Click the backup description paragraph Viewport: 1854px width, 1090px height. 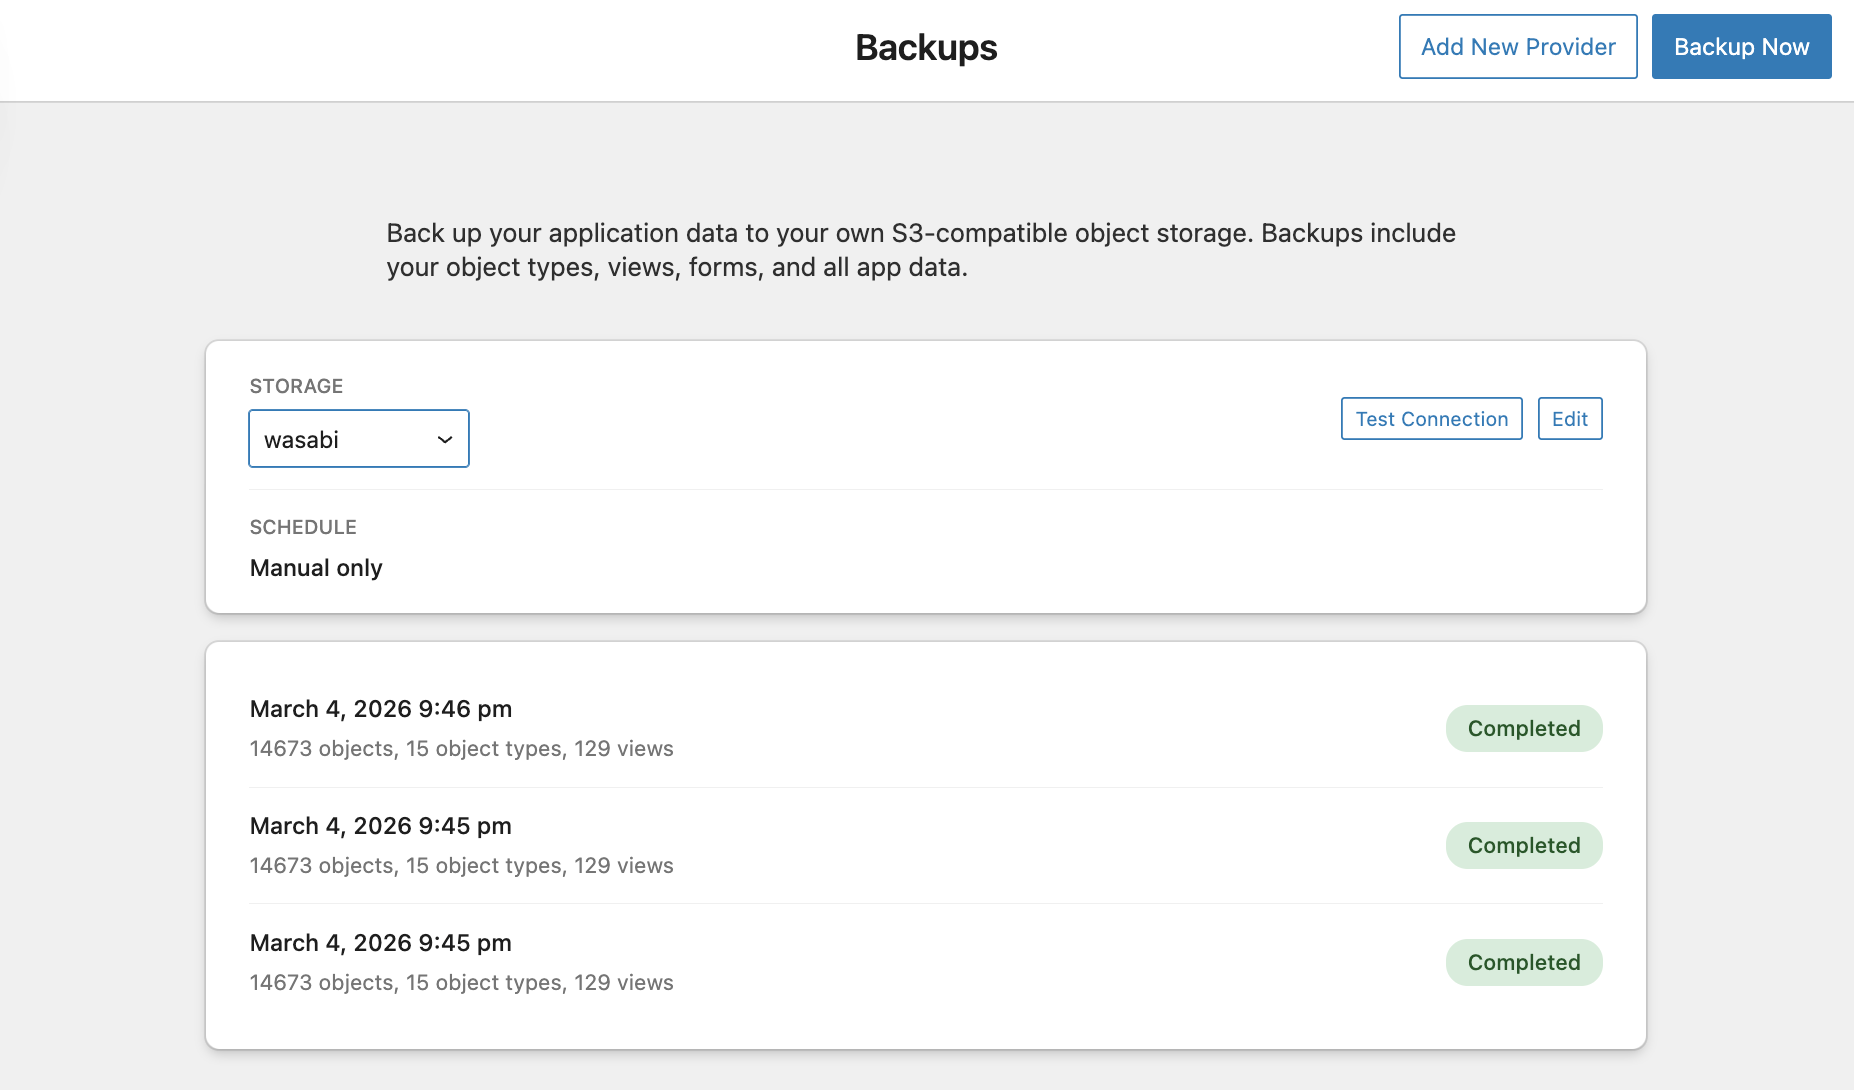[x=920, y=250]
